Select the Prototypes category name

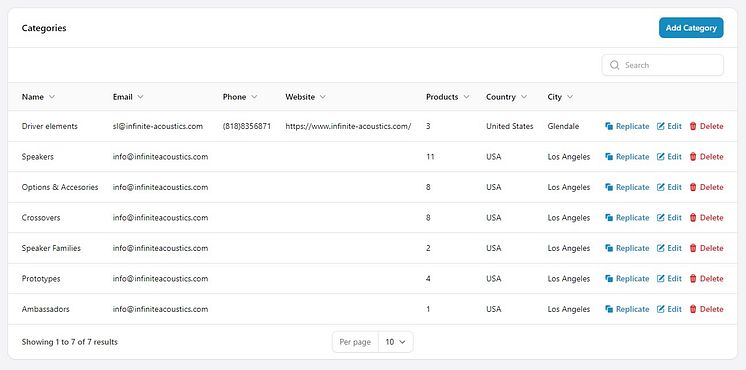[41, 279]
